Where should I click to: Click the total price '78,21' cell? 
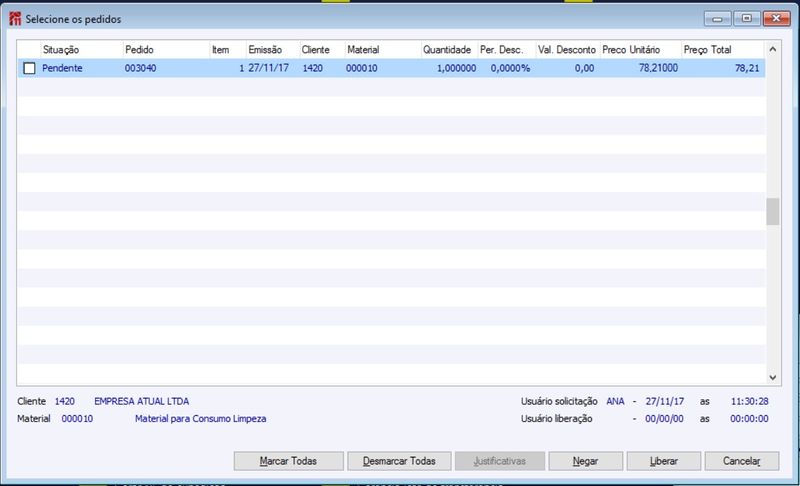[x=747, y=68]
